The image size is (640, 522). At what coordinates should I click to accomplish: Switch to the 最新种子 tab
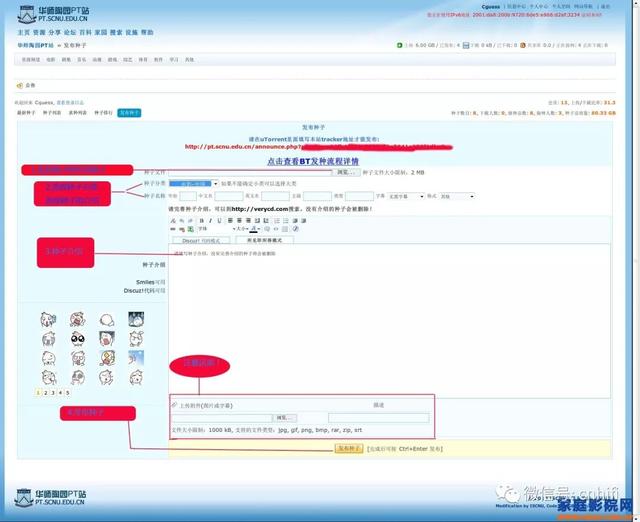pyautogui.click(x=26, y=113)
